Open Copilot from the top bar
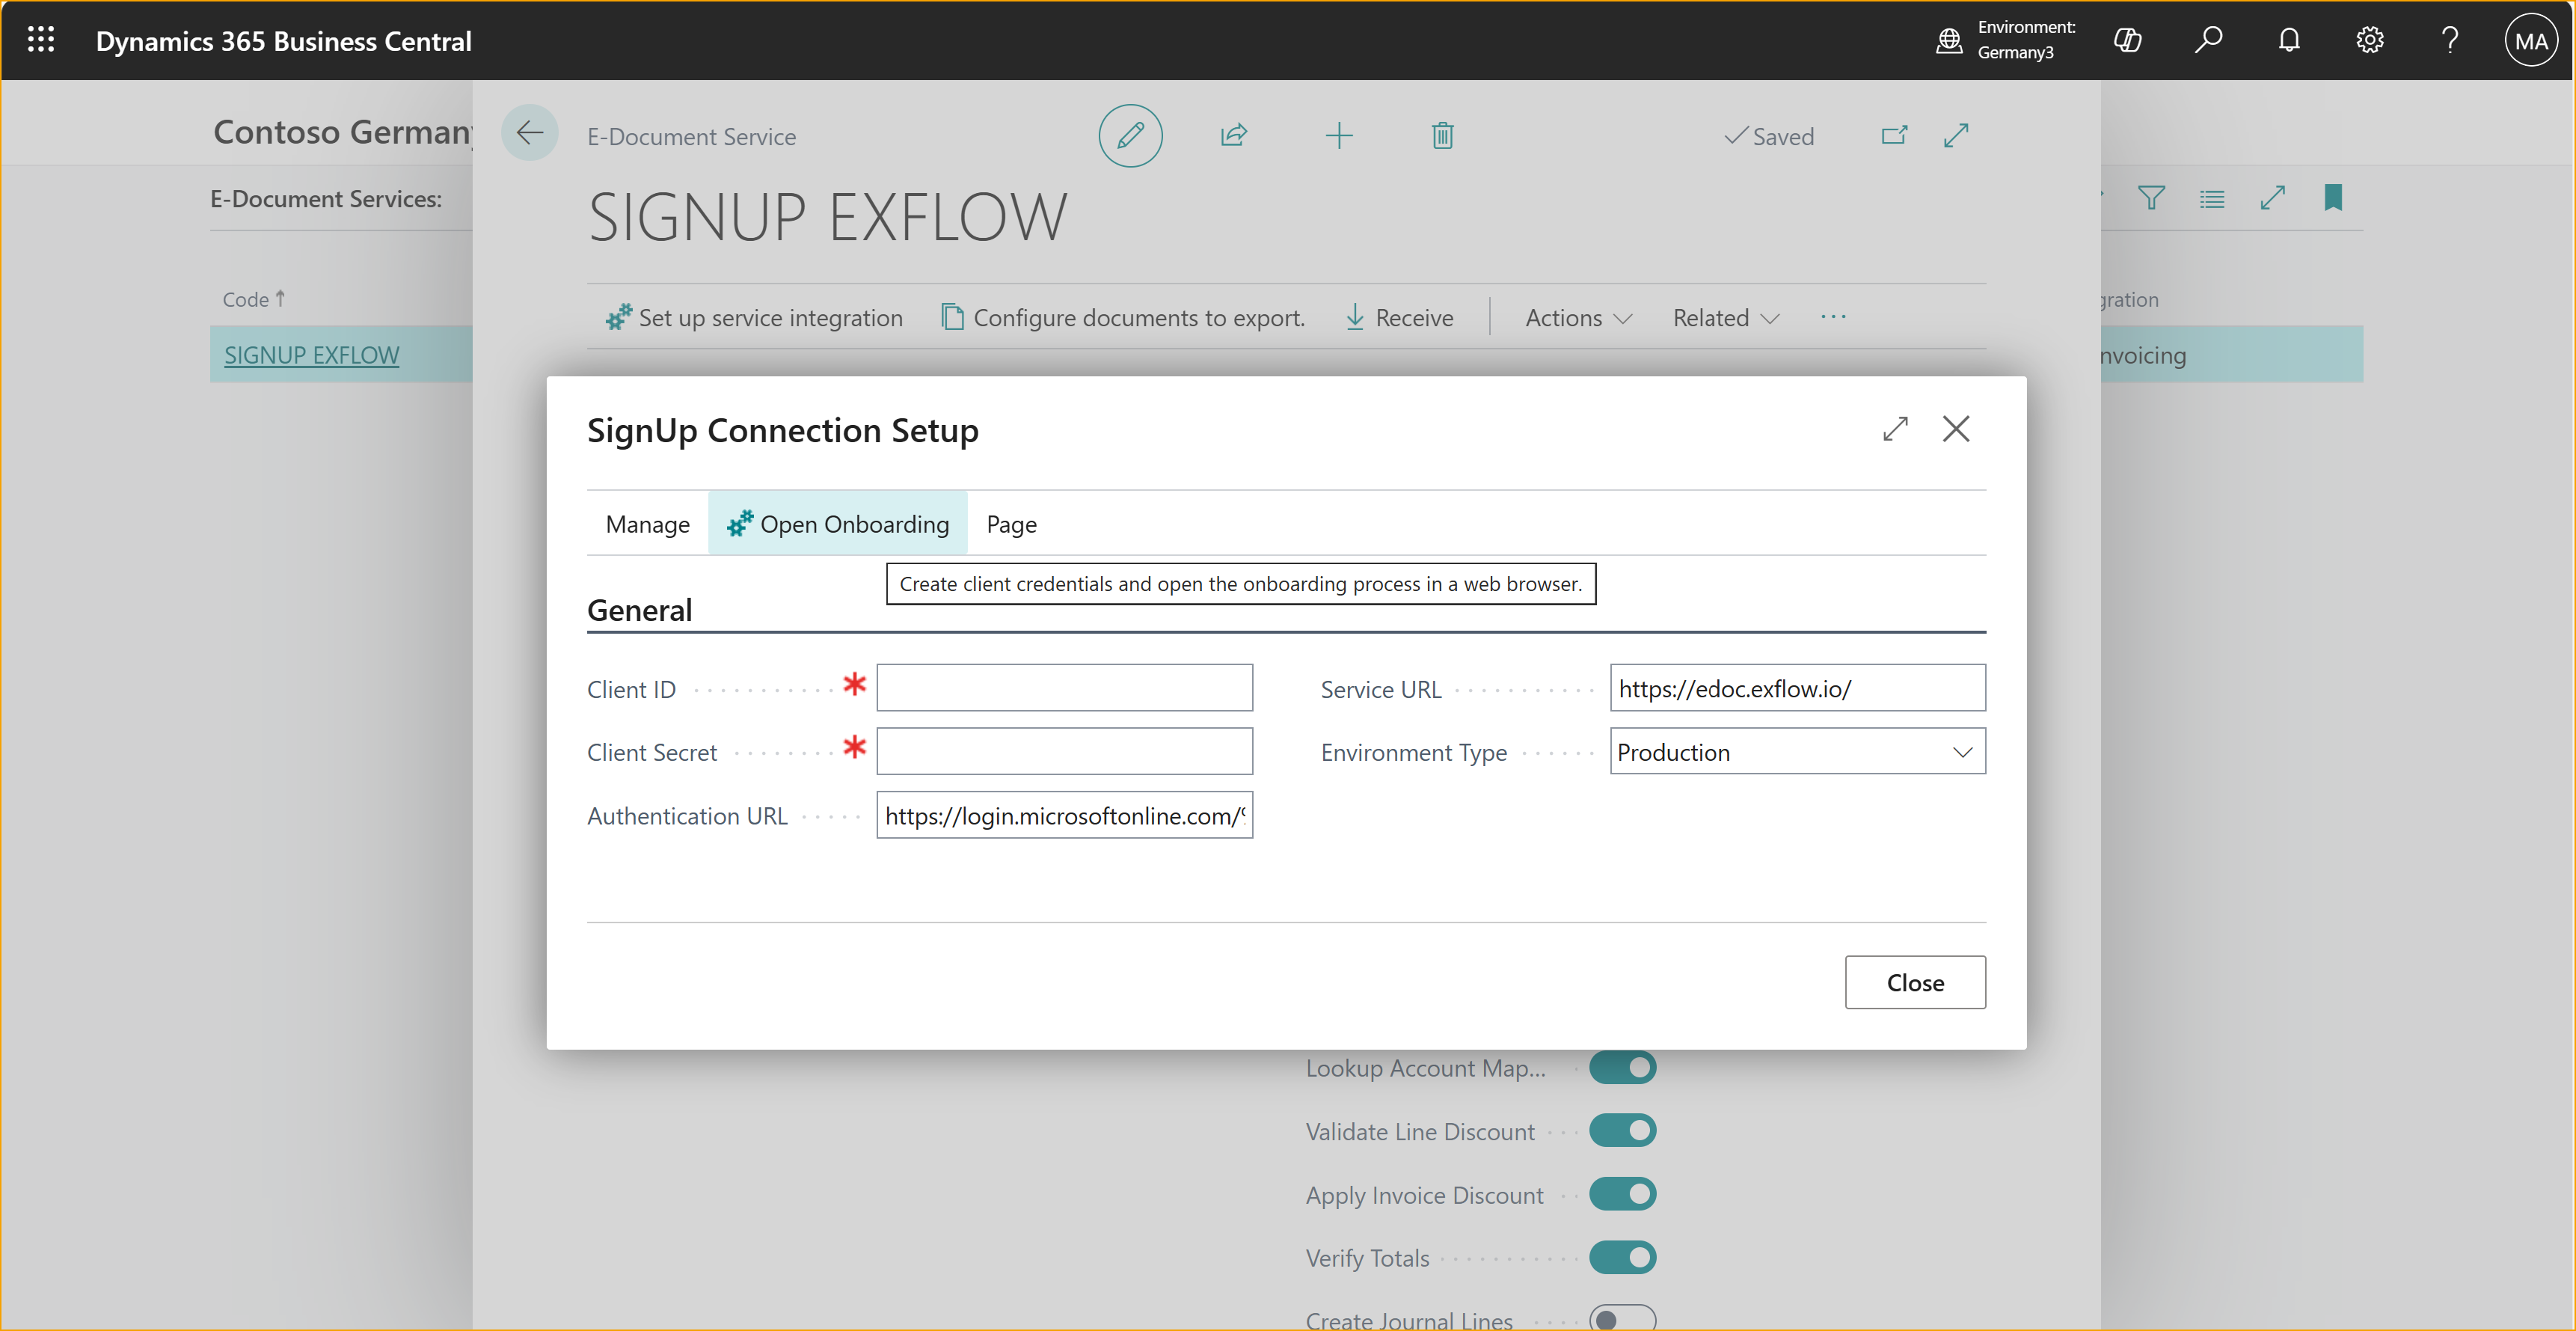Viewport: 2576px width, 1331px height. tap(2129, 40)
